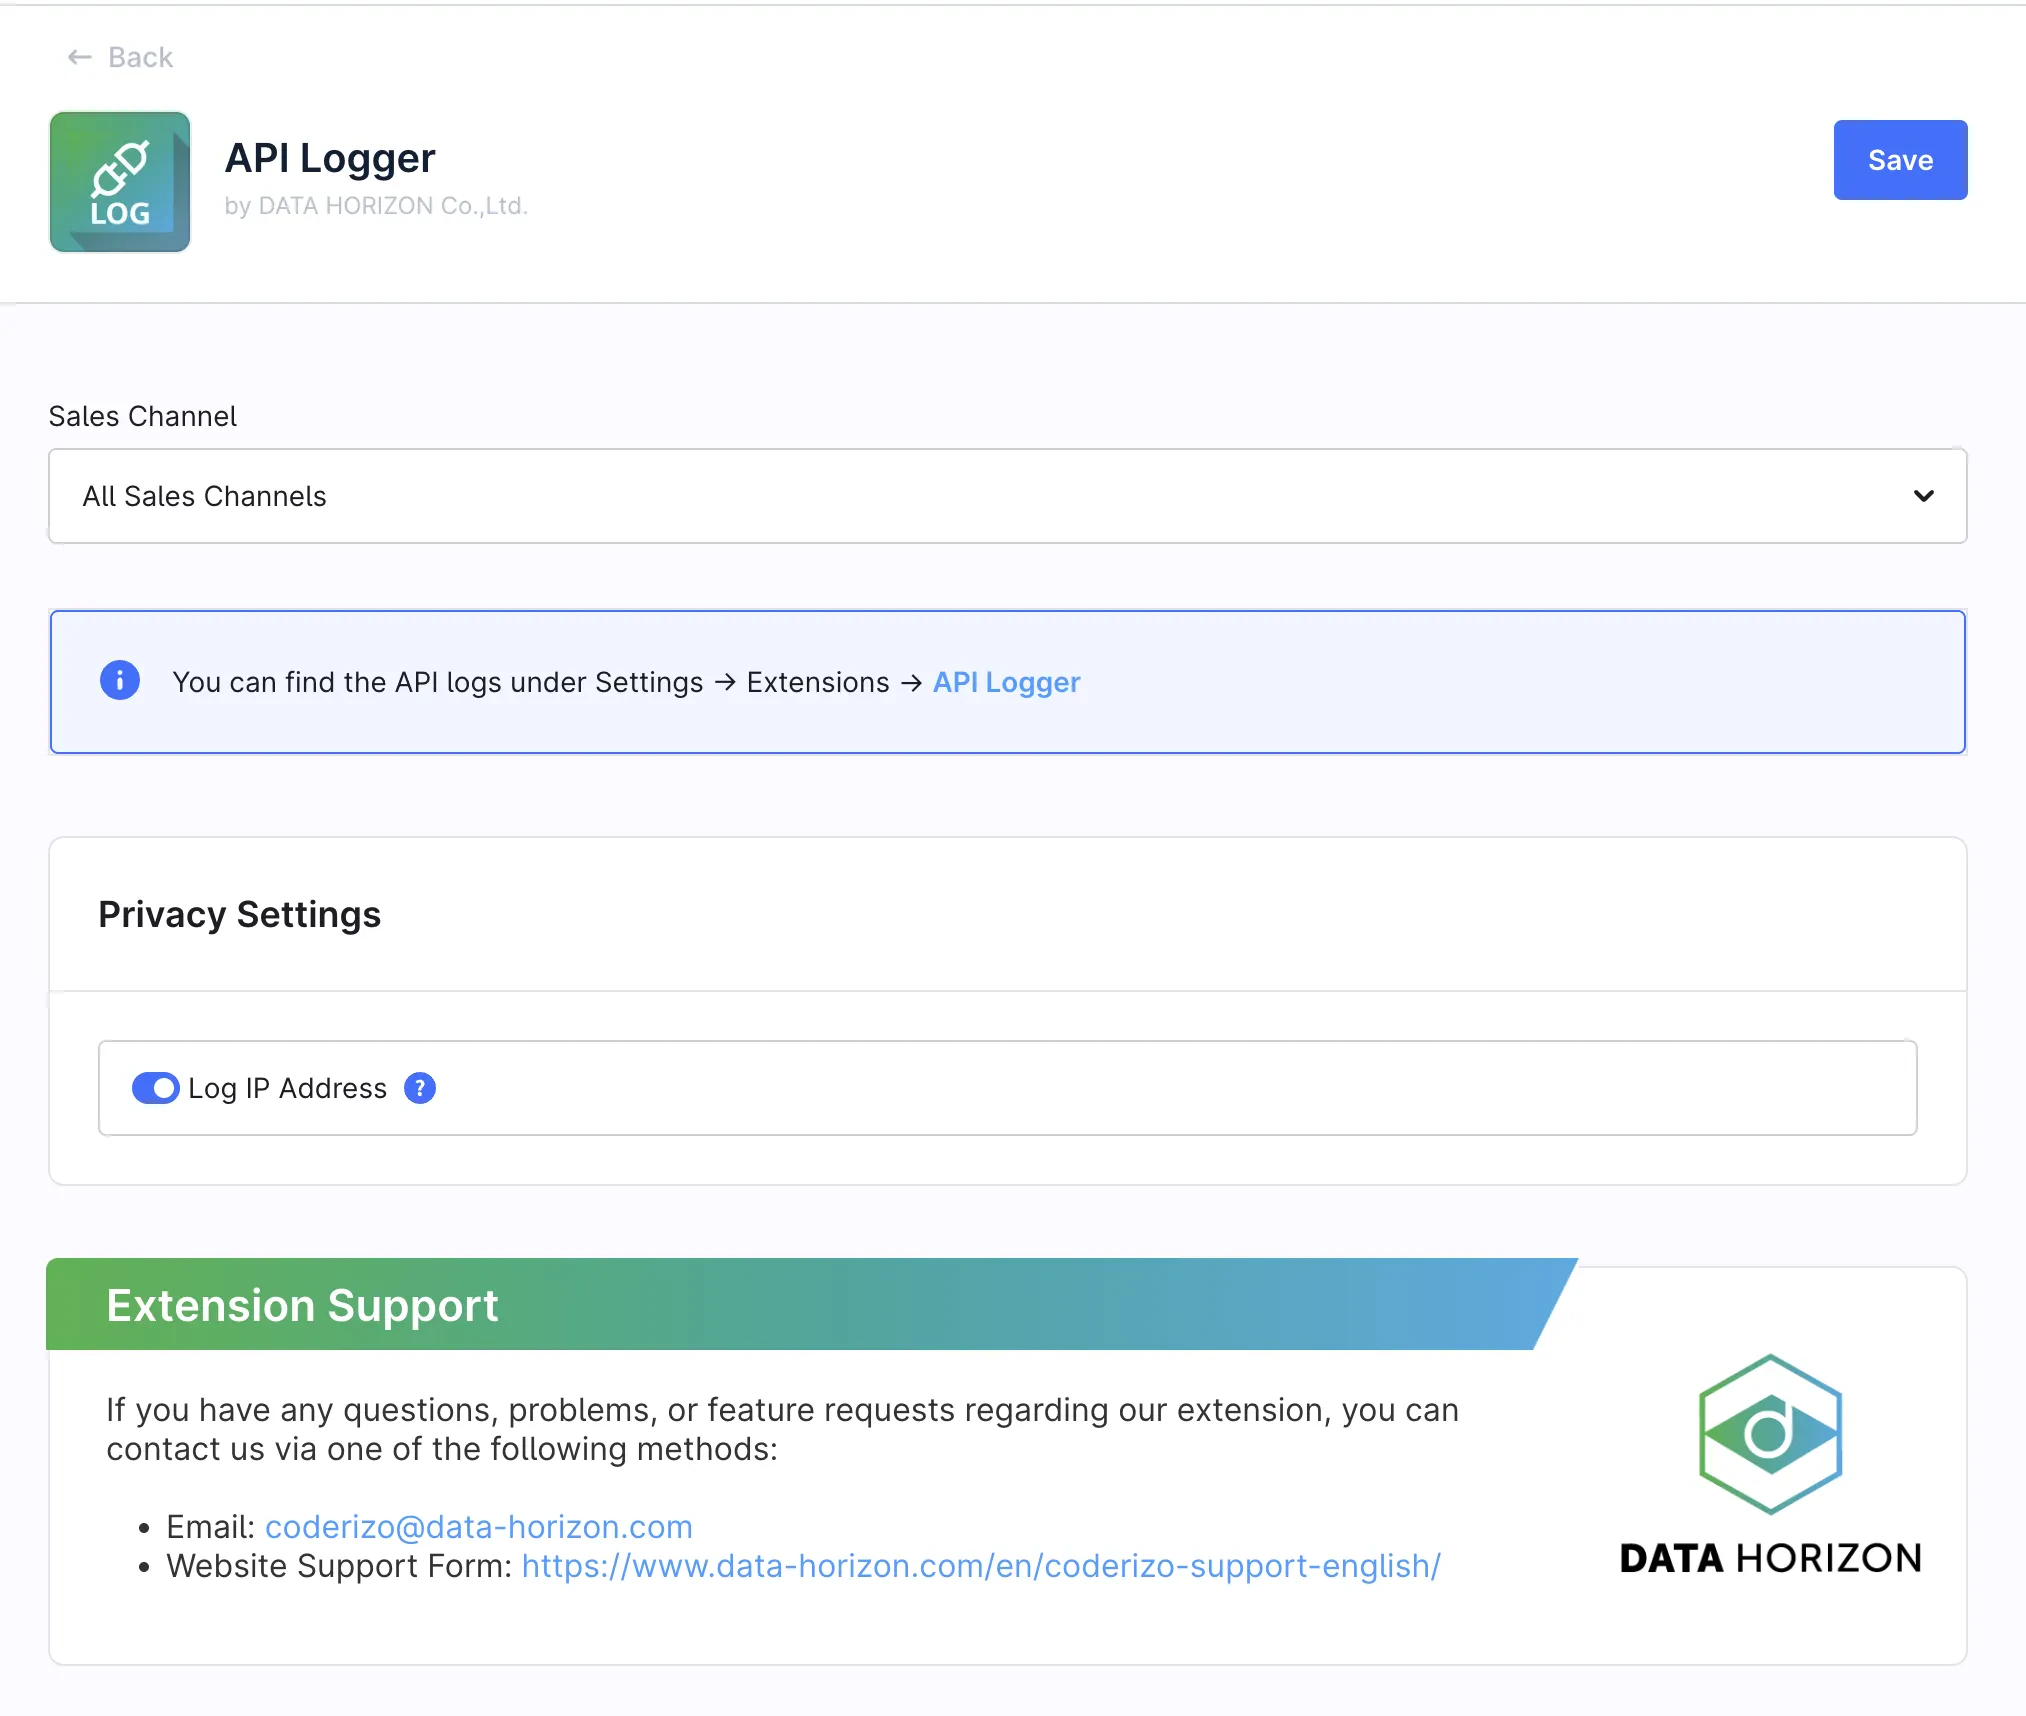Viewport: 2026px width, 1716px height.
Task: Toggle the Log IP Address switch
Action: 155,1088
